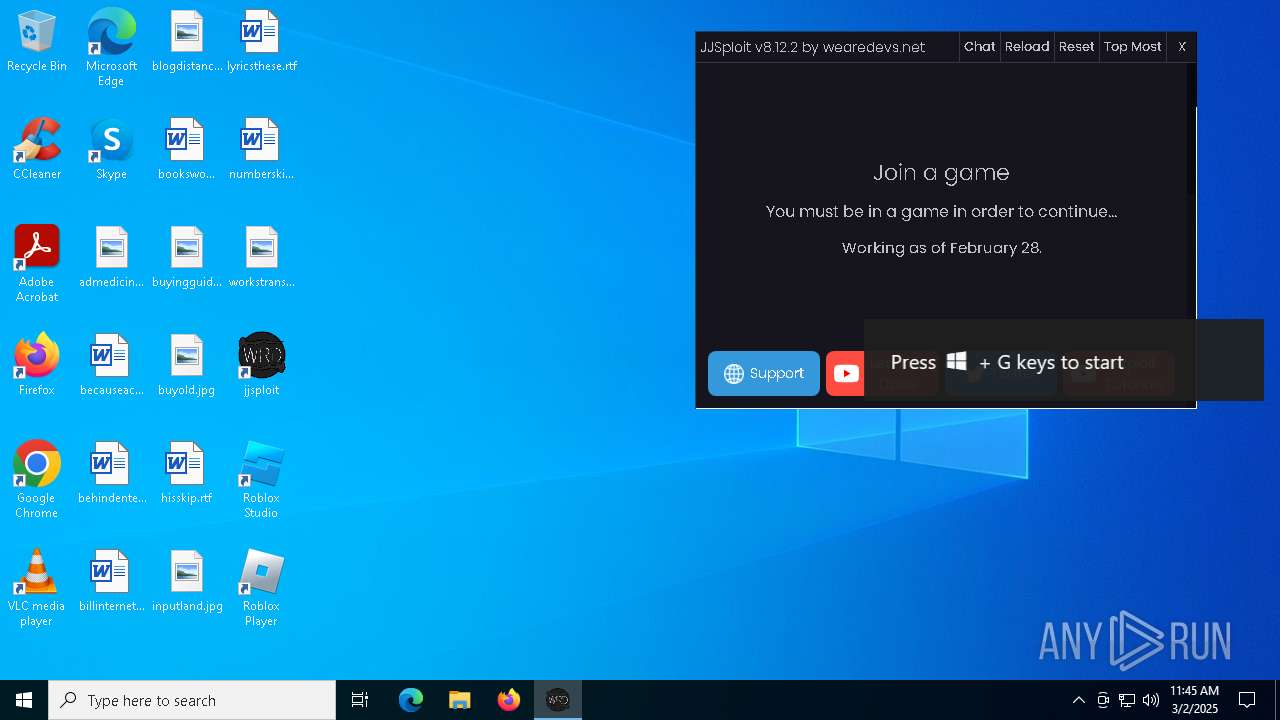Click the network icon in system tray

tap(1127, 700)
